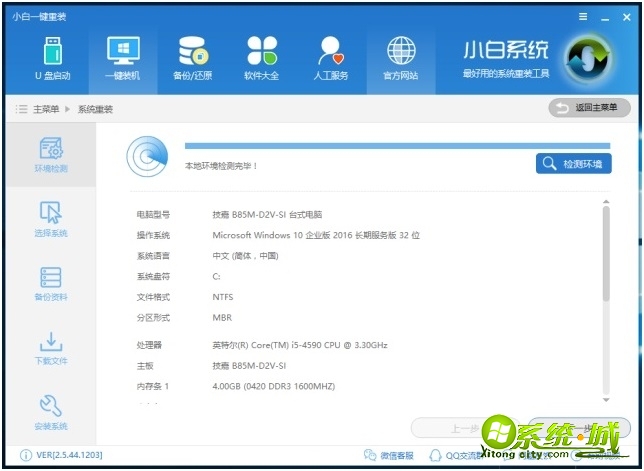
Task: Click the radar scan icon
Action: pyautogui.click(x=147, y=156)
